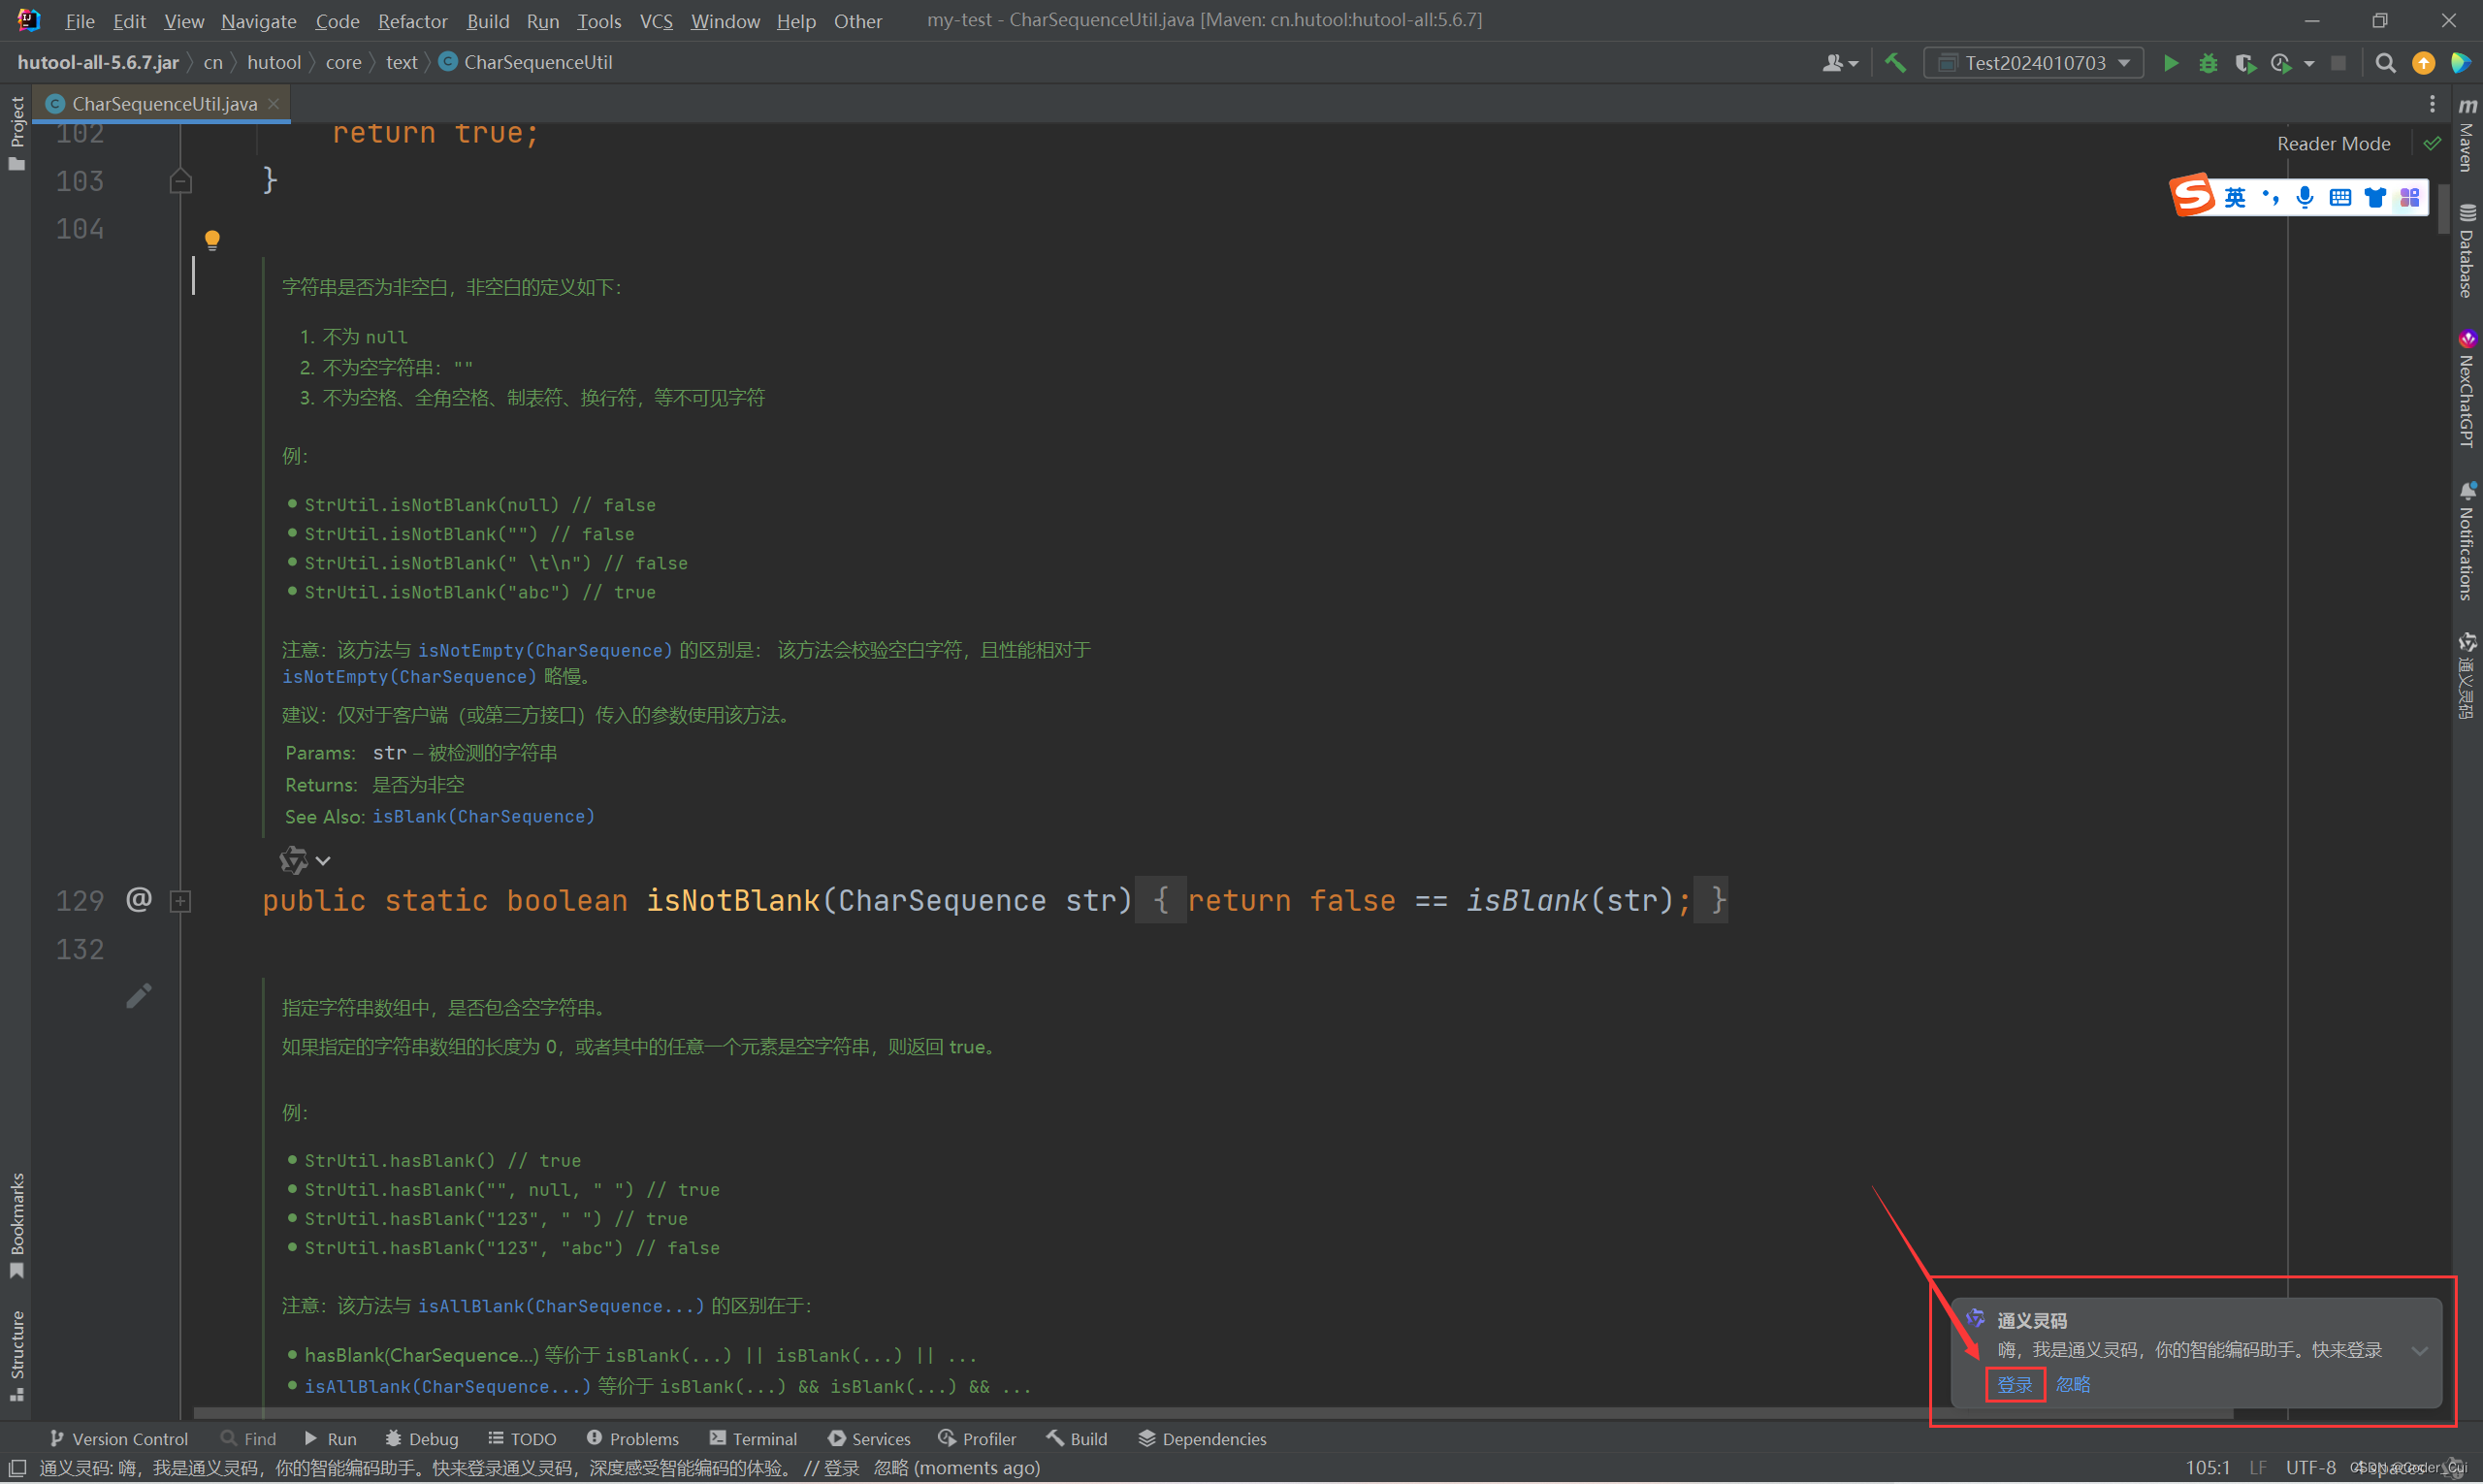
Task: Toggle Reader Mode in the editor
Action: 2333,144
